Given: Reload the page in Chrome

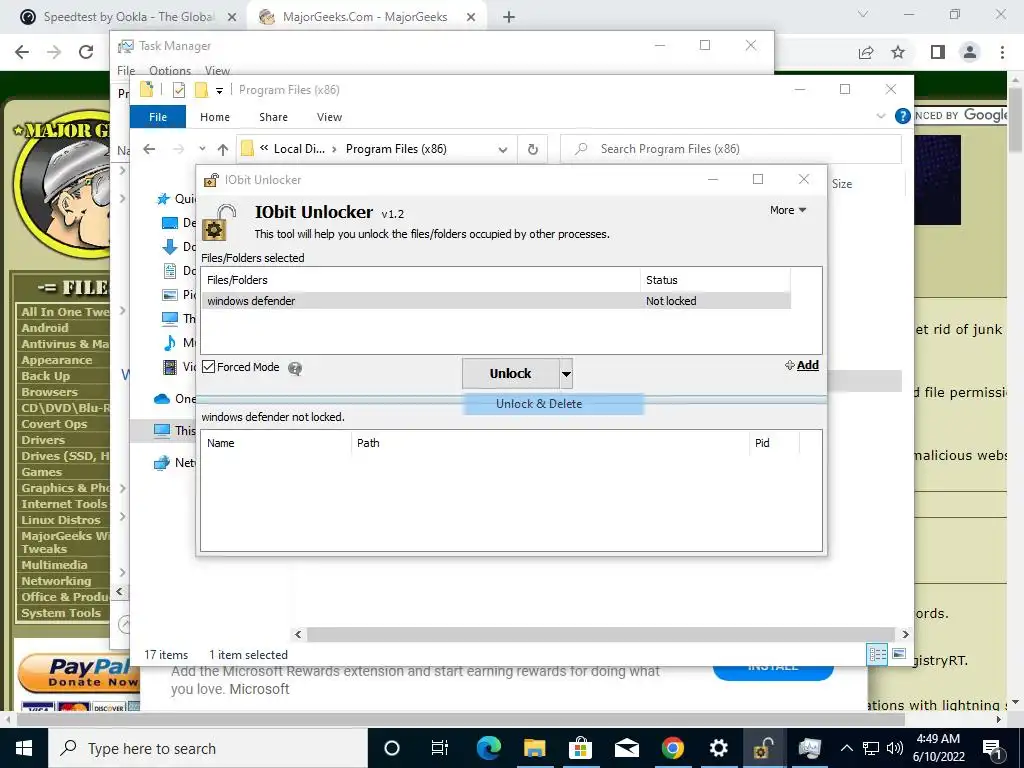Looking at the screenshot, I should (x=86, y=52).
